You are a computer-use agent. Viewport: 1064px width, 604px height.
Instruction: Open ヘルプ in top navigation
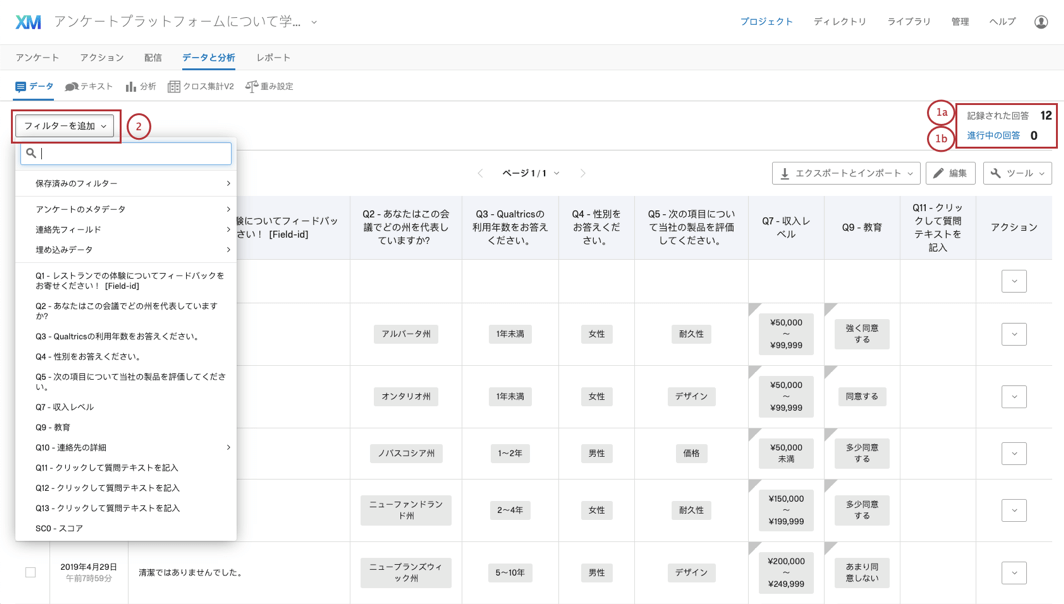point(1002,22)
